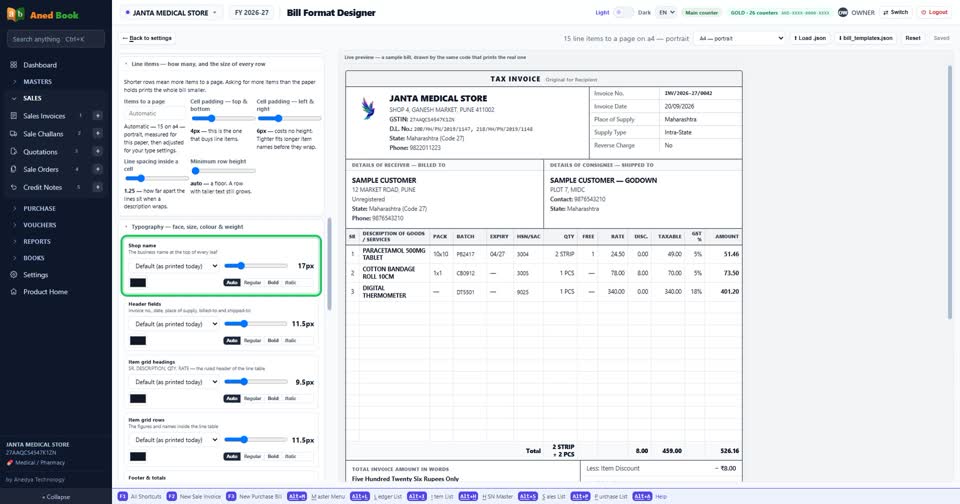This screenshot has height=504, width=960.
Task: Open the JANTA MEDICAL STORE company dropdown
Action: point(171,12)
